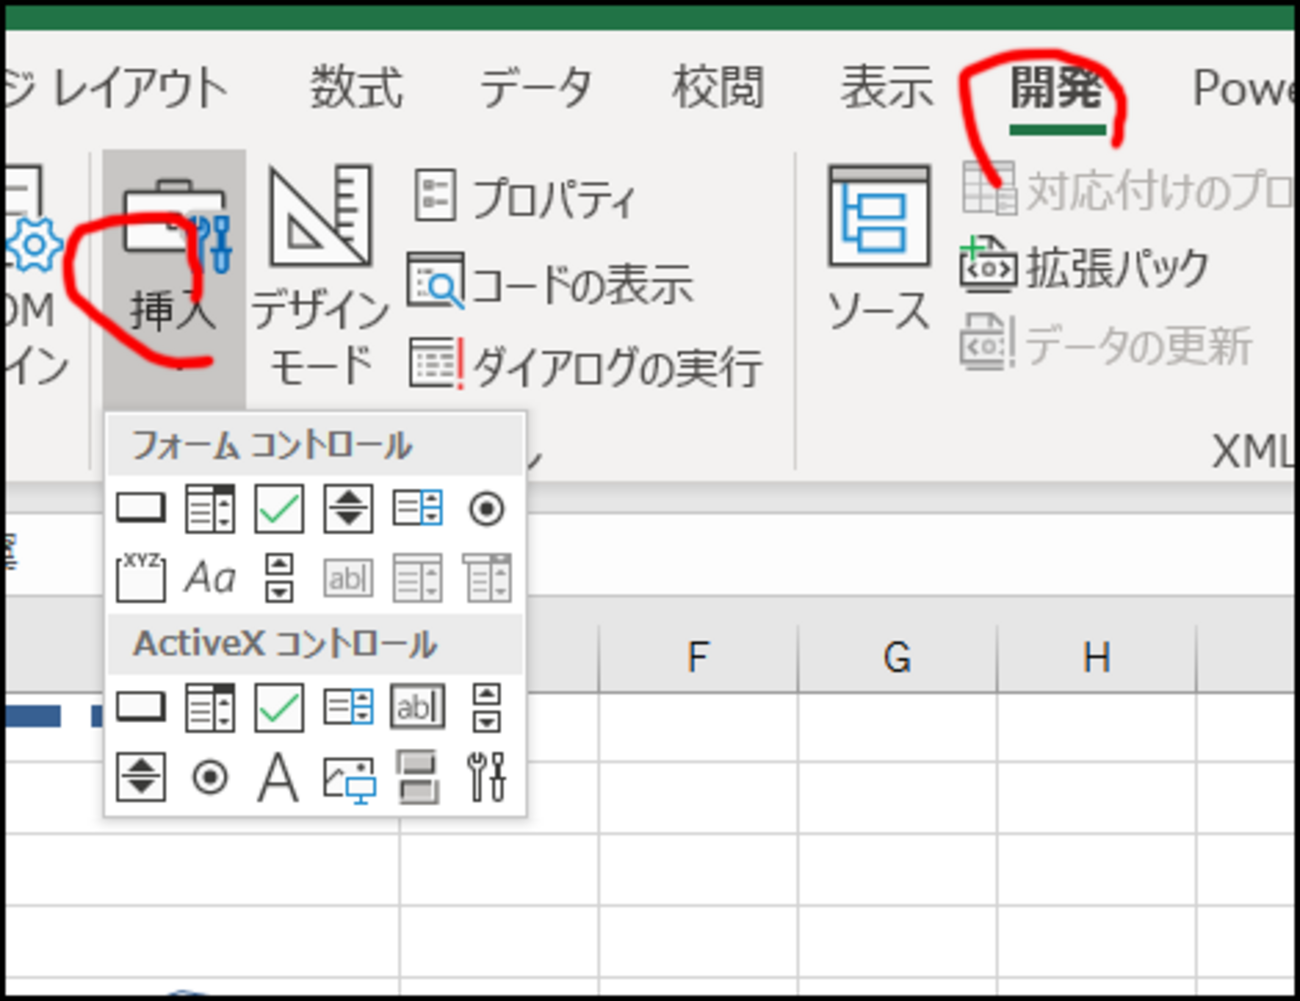Insert a Form Control scroll bar
Viewport: 1300px width, 1001px height.
tap(278, 577)
